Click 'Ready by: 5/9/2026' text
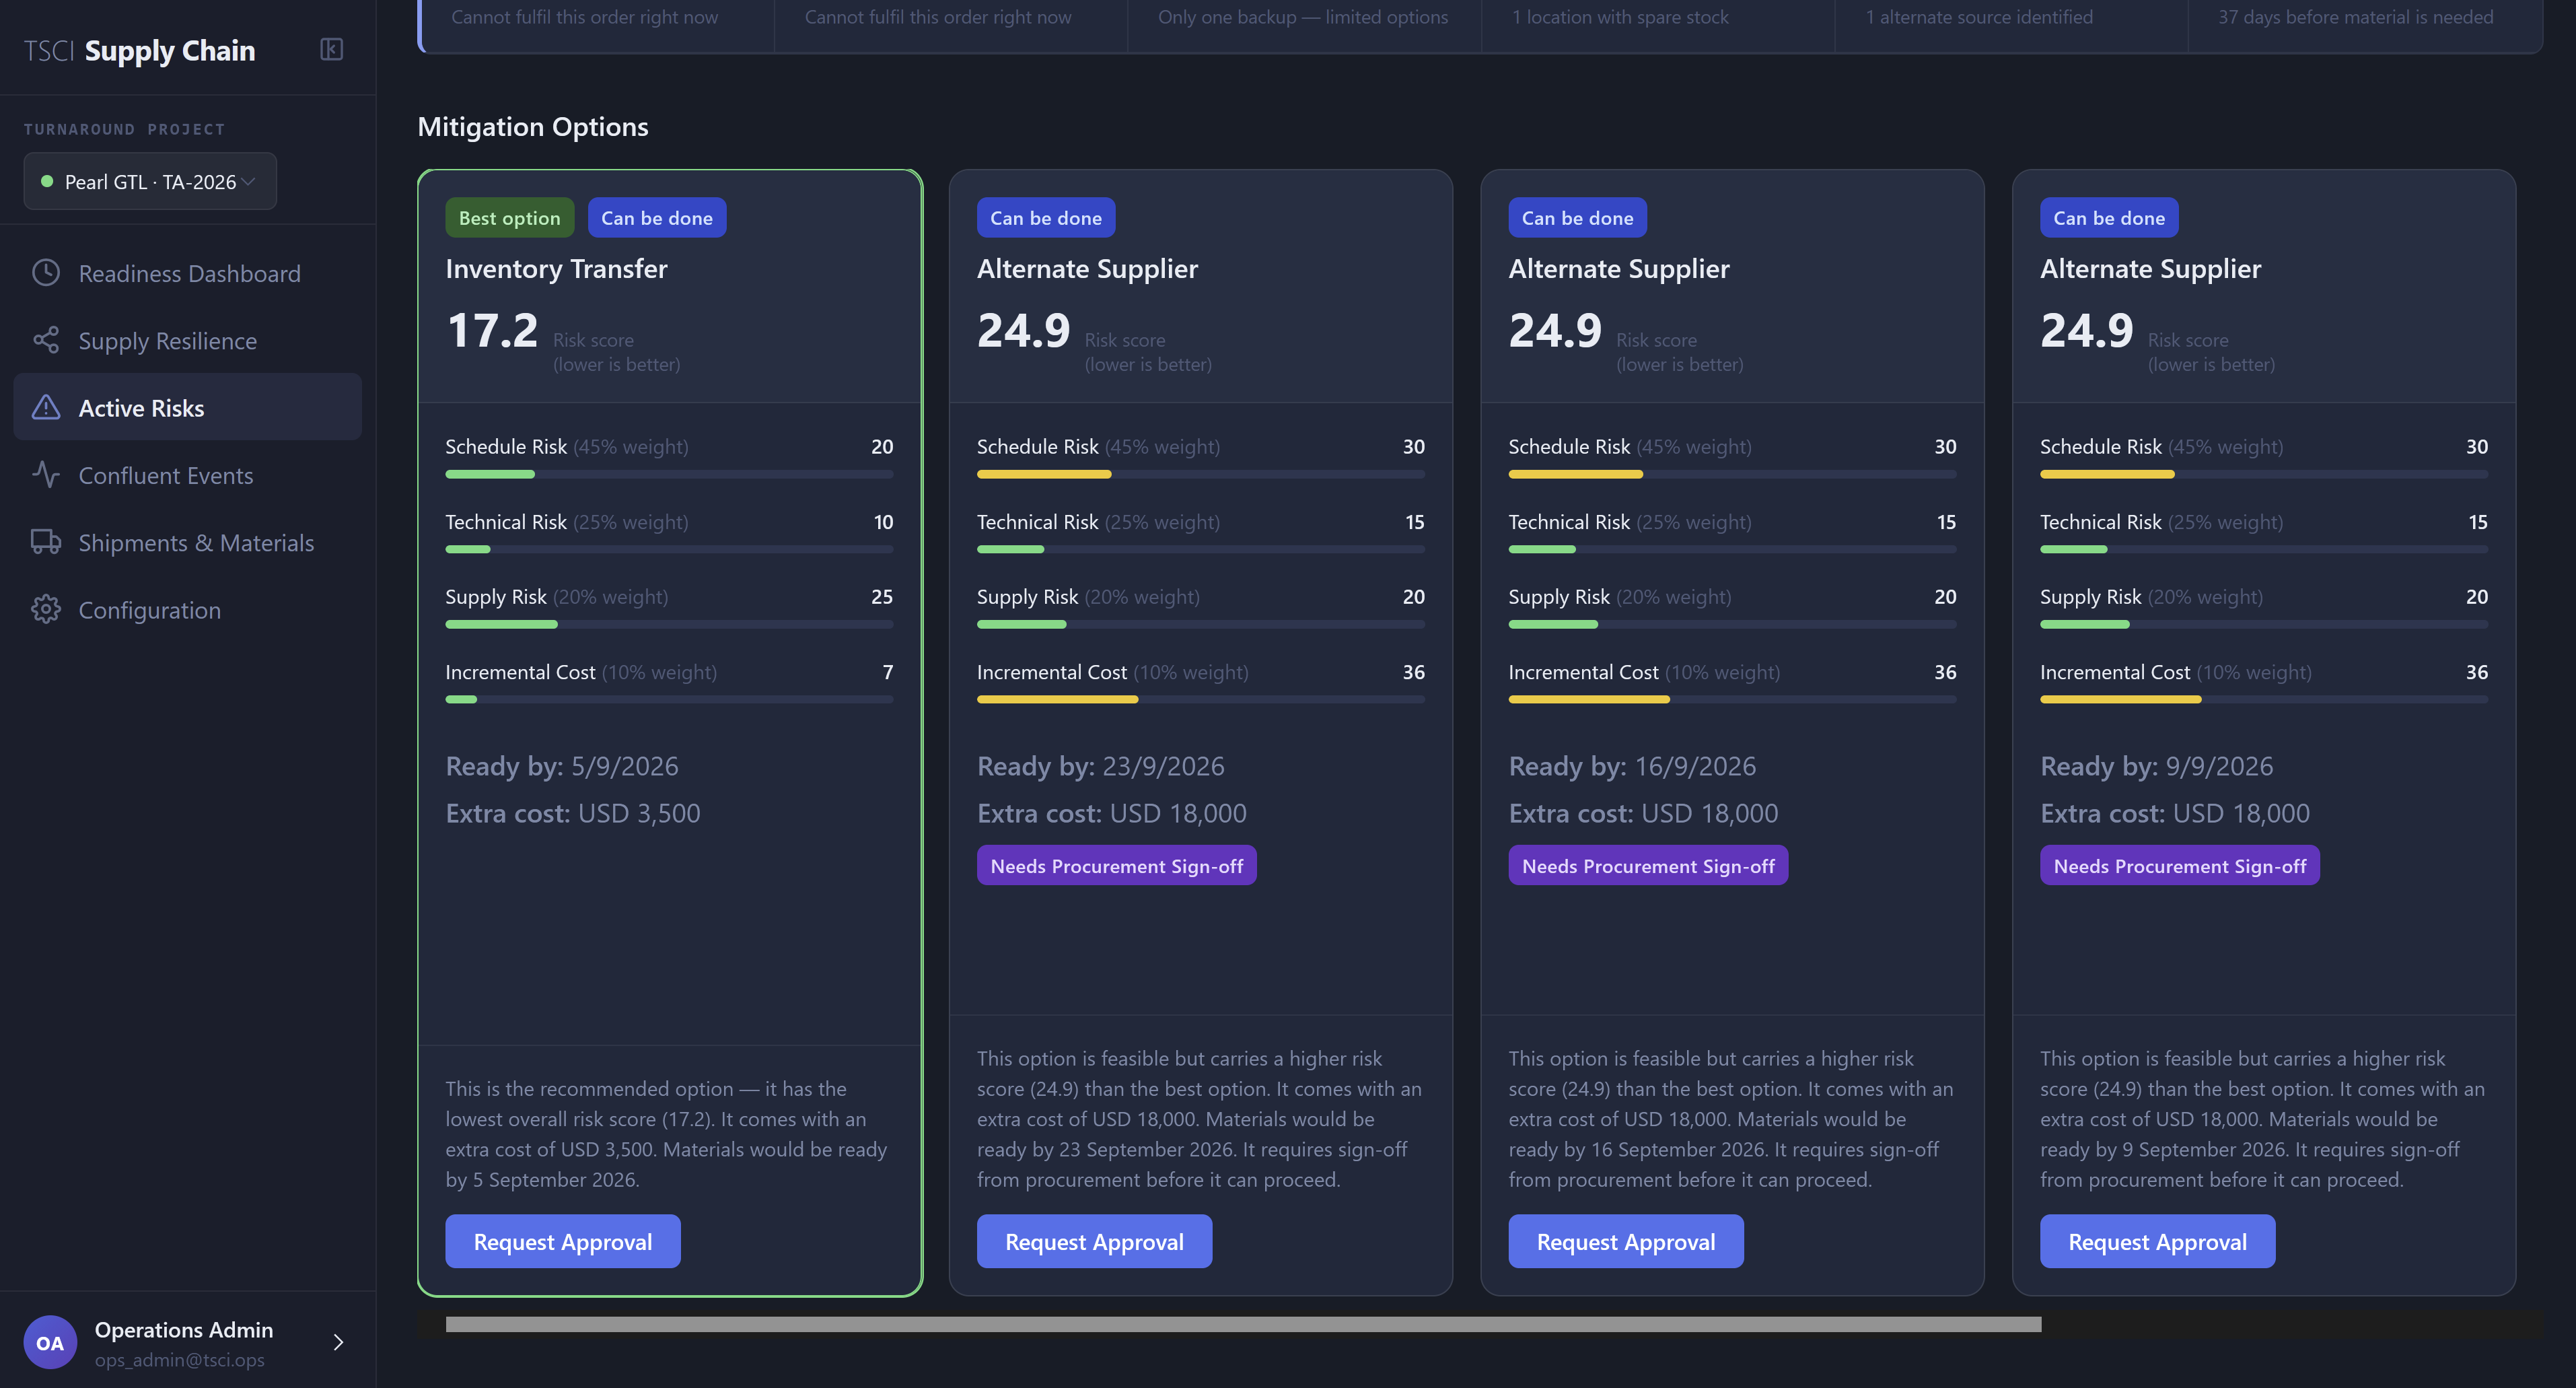 [x=562, y=766]
